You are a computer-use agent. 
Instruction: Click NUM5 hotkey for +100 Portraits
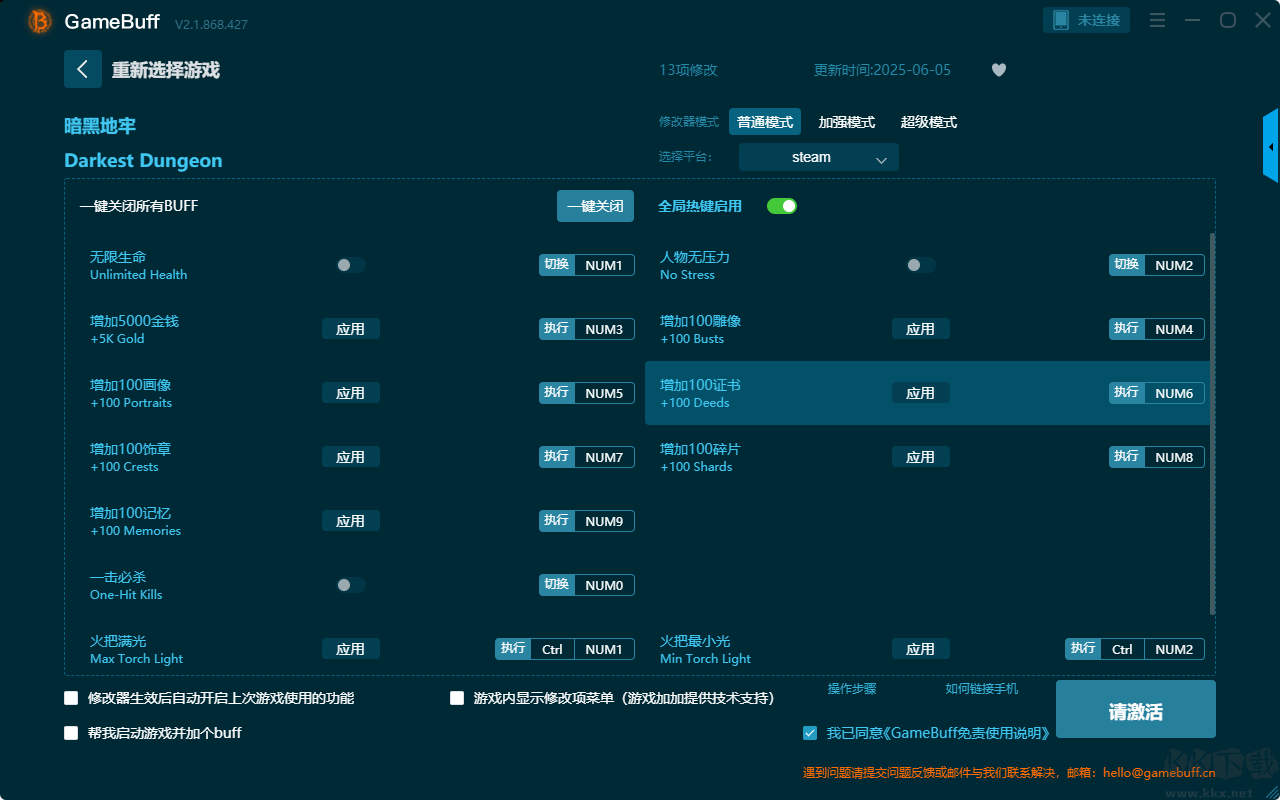(x=604, y=393)
